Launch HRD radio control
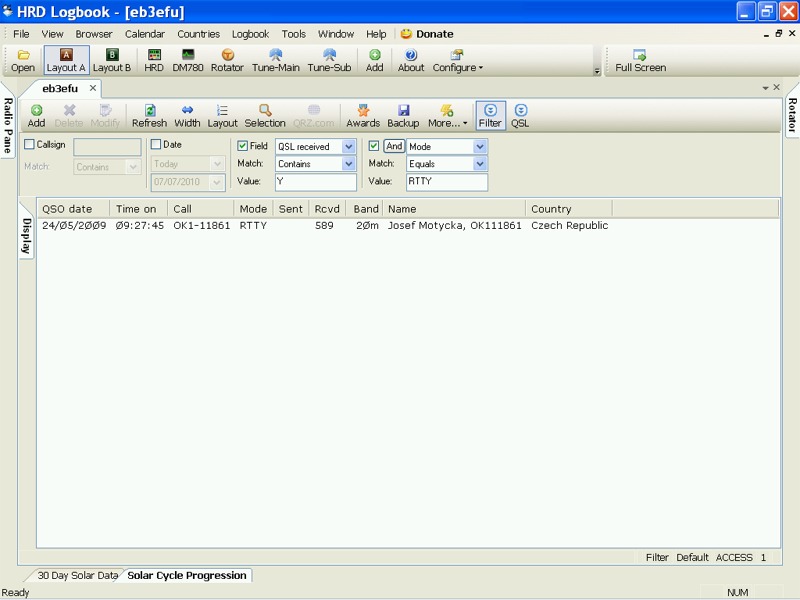The height and width of the screenshot is (600, 800). pos(154,60)
